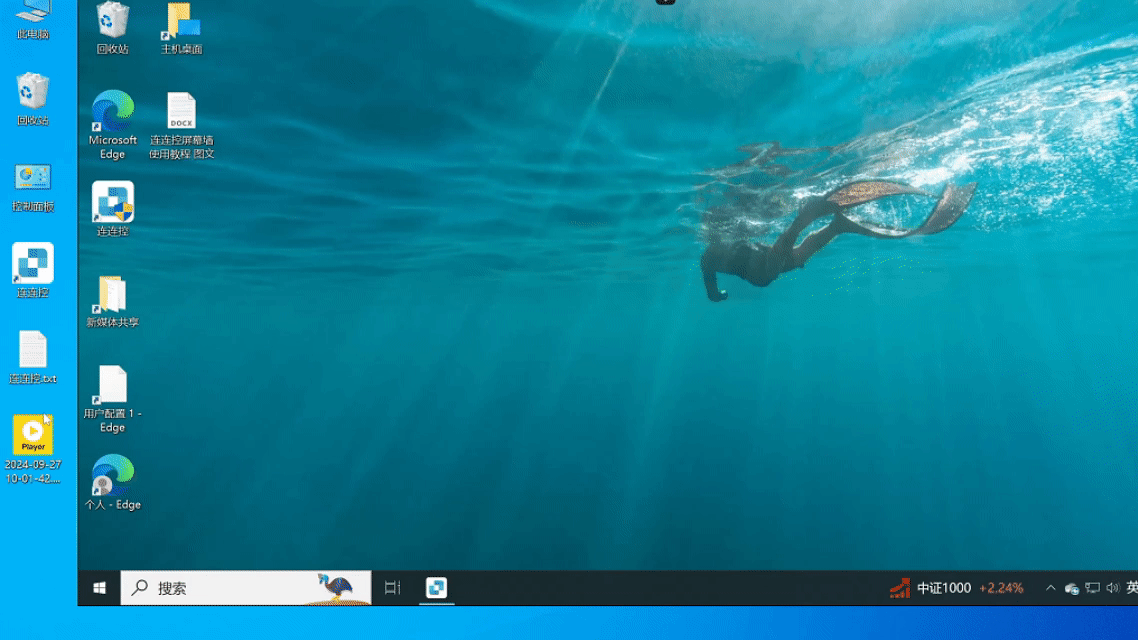Click the 搜索 taskbar search box
Image resolution: width=1138 pixels, height=640 pixels.
point(246,588)
